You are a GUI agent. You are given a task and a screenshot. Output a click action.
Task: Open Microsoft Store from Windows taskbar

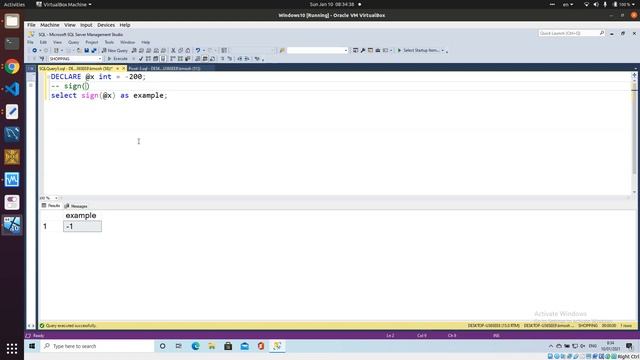pyautogui.click(x=228, y=346)
